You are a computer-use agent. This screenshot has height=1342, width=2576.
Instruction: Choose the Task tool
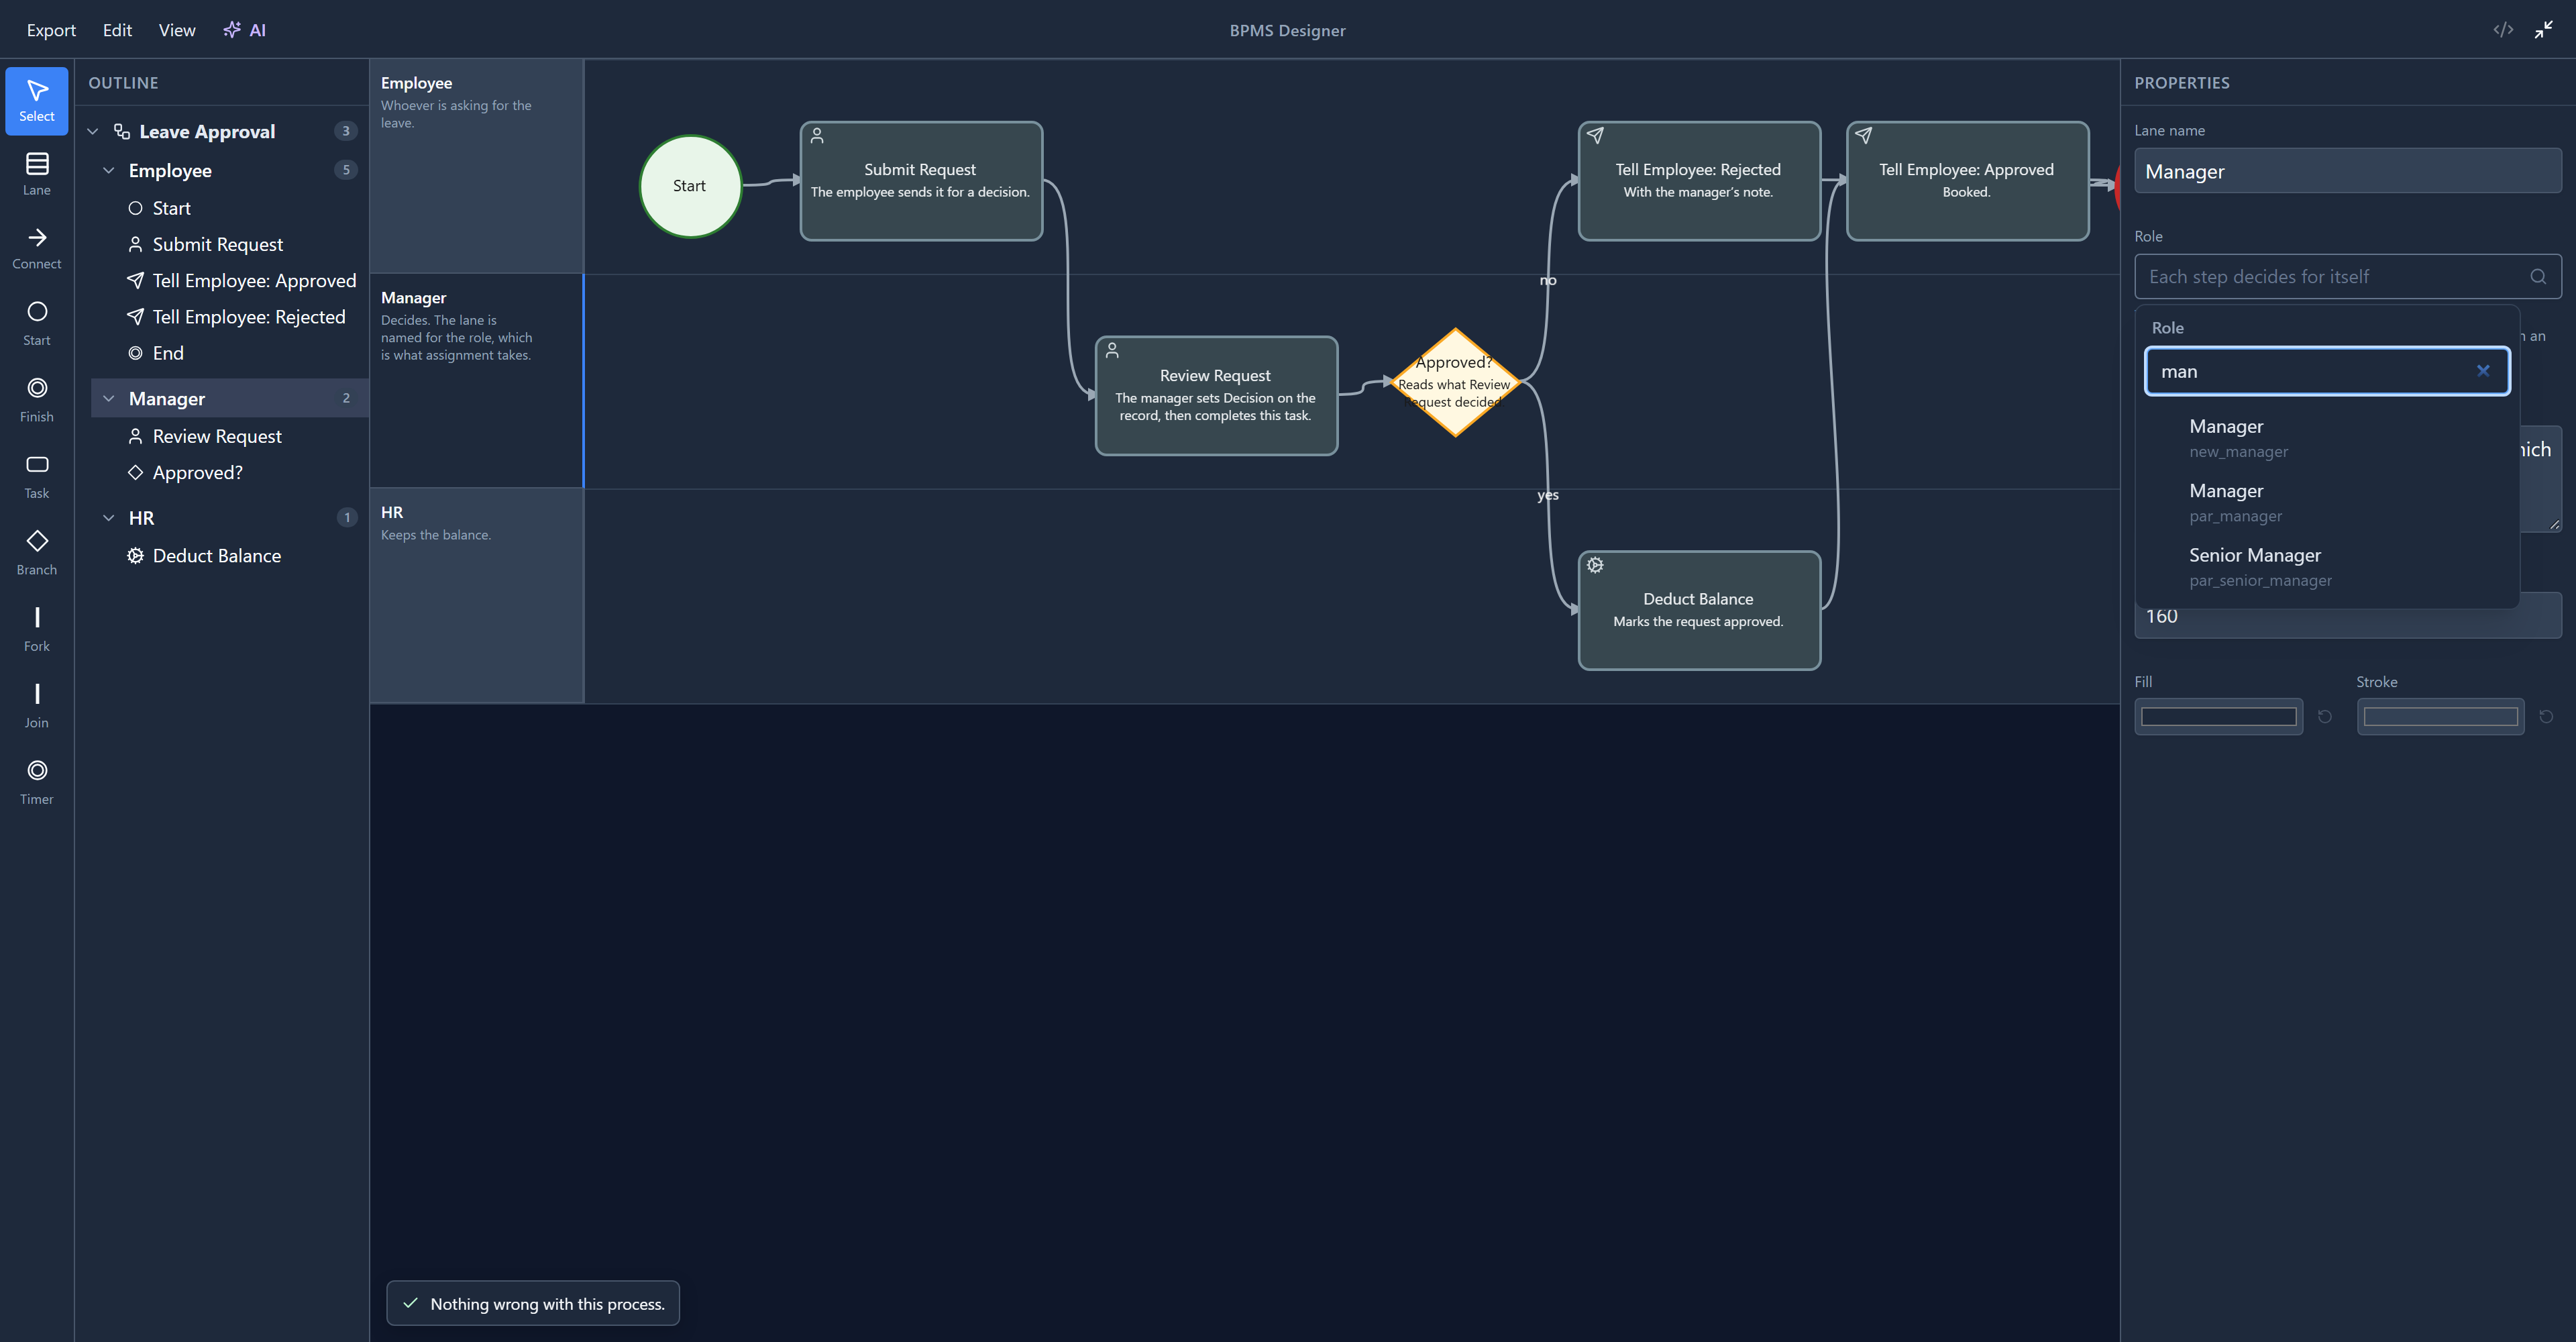[x=37, y=477]
